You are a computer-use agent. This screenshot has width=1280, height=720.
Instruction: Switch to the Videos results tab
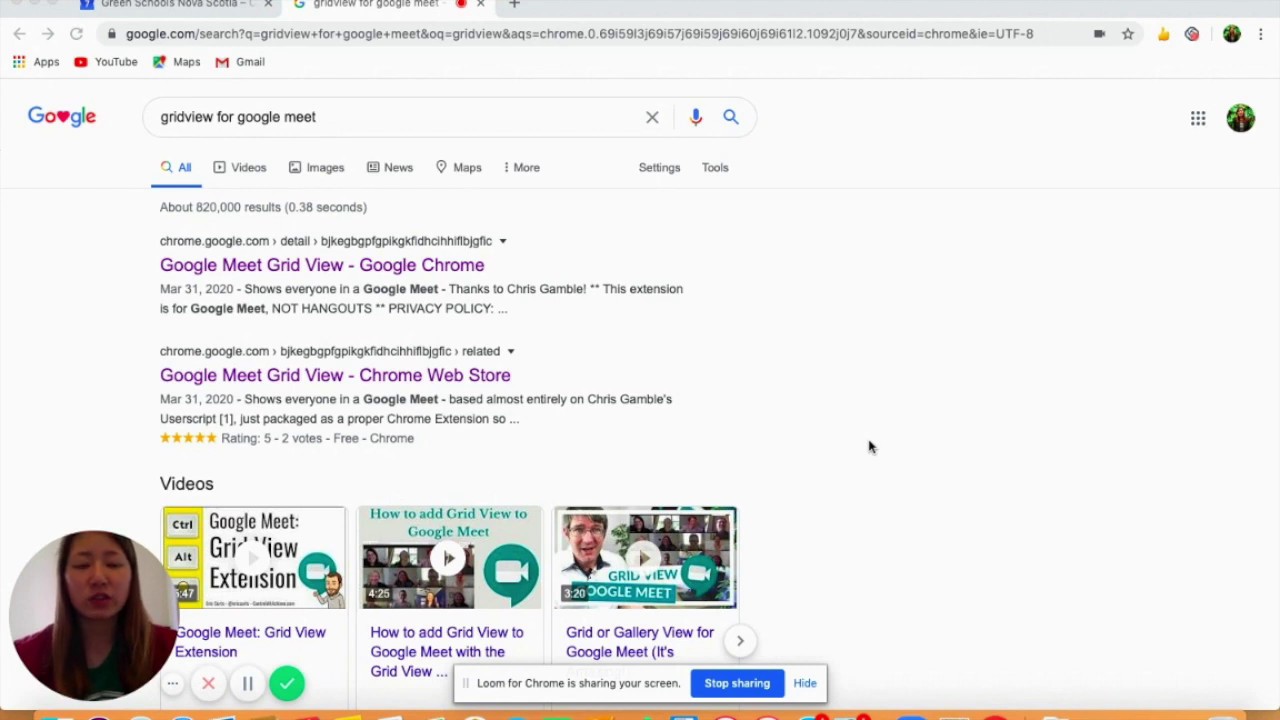click(x=239, y=168)
